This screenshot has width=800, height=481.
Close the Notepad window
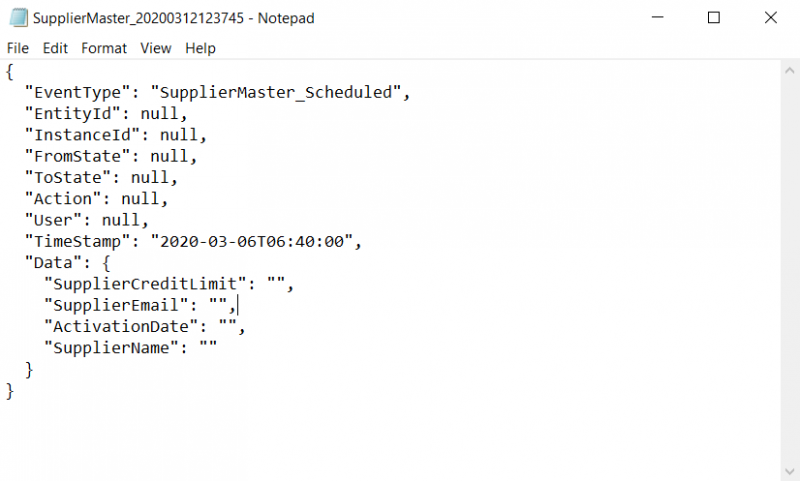(770, 17)
